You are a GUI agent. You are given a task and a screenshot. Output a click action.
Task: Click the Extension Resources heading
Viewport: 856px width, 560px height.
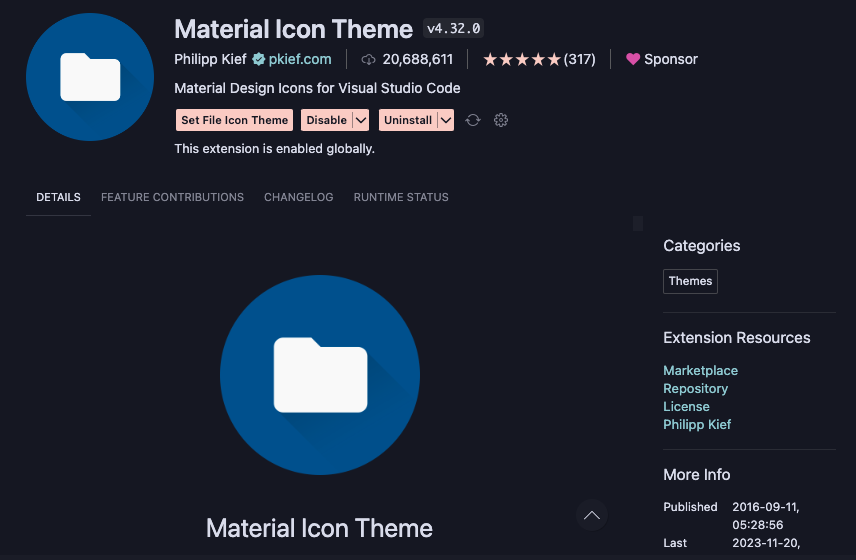coord(736,338)
